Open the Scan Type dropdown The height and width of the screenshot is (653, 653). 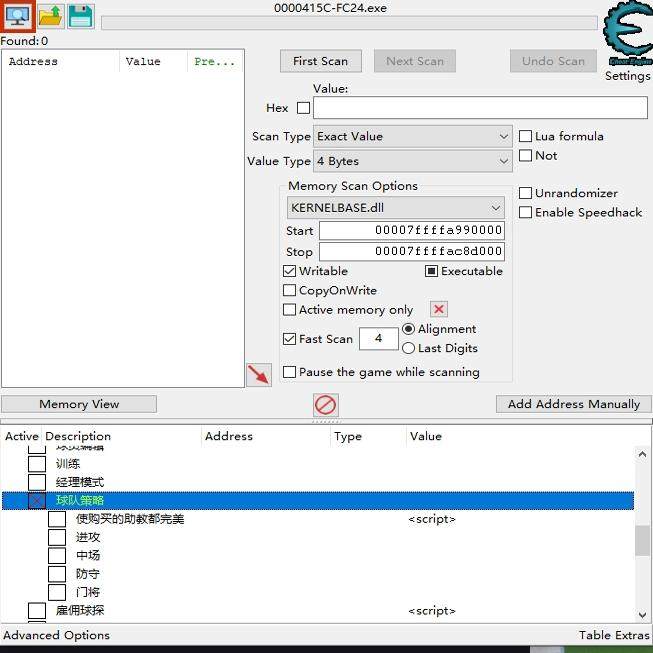click(x=413, y=136)
